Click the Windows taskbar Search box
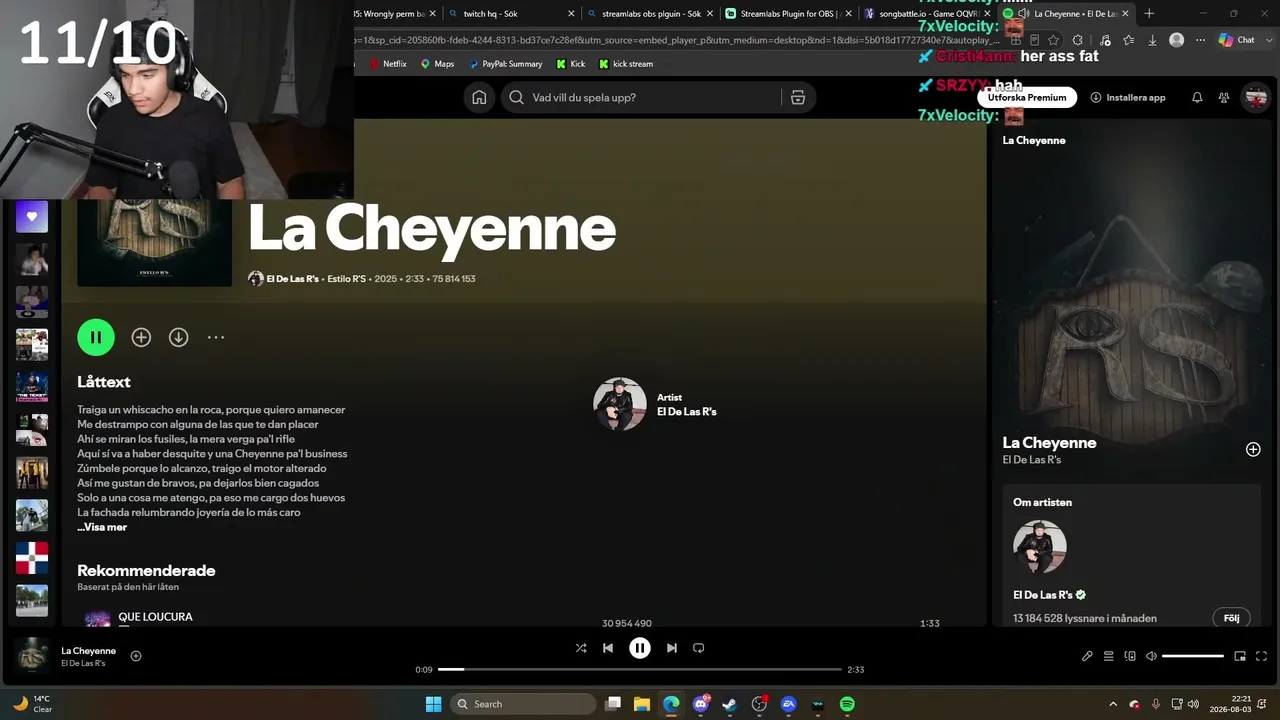Viewport: 1280px width, 720px height. click(523, 704)
